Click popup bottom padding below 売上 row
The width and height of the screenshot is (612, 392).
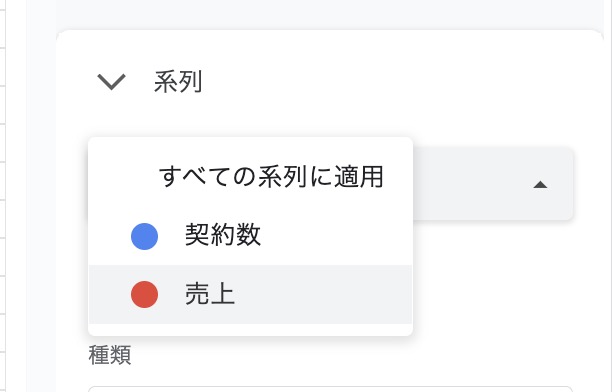click(x=251, y=330)
